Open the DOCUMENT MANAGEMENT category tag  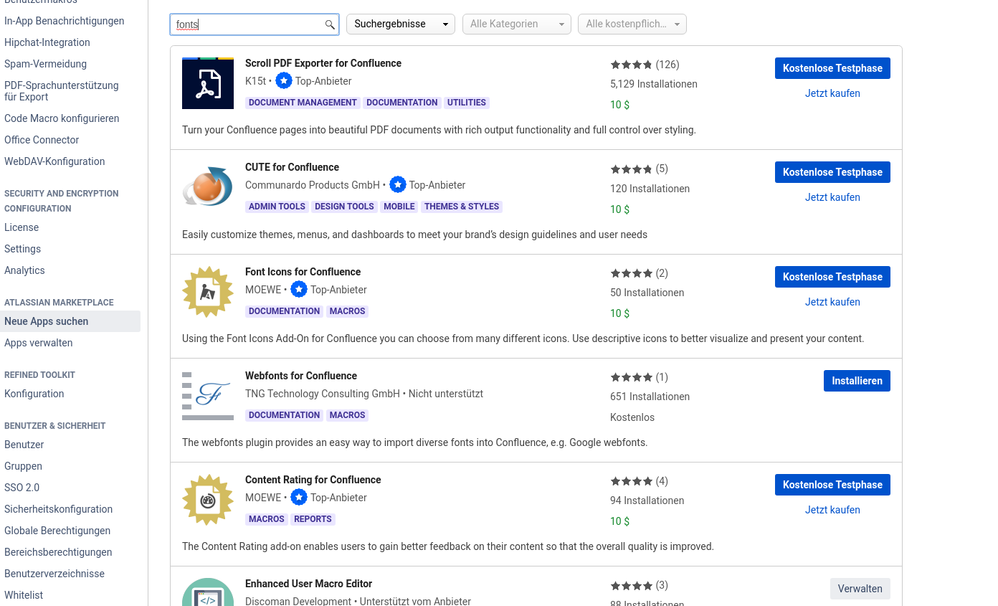tap(302, 102)
